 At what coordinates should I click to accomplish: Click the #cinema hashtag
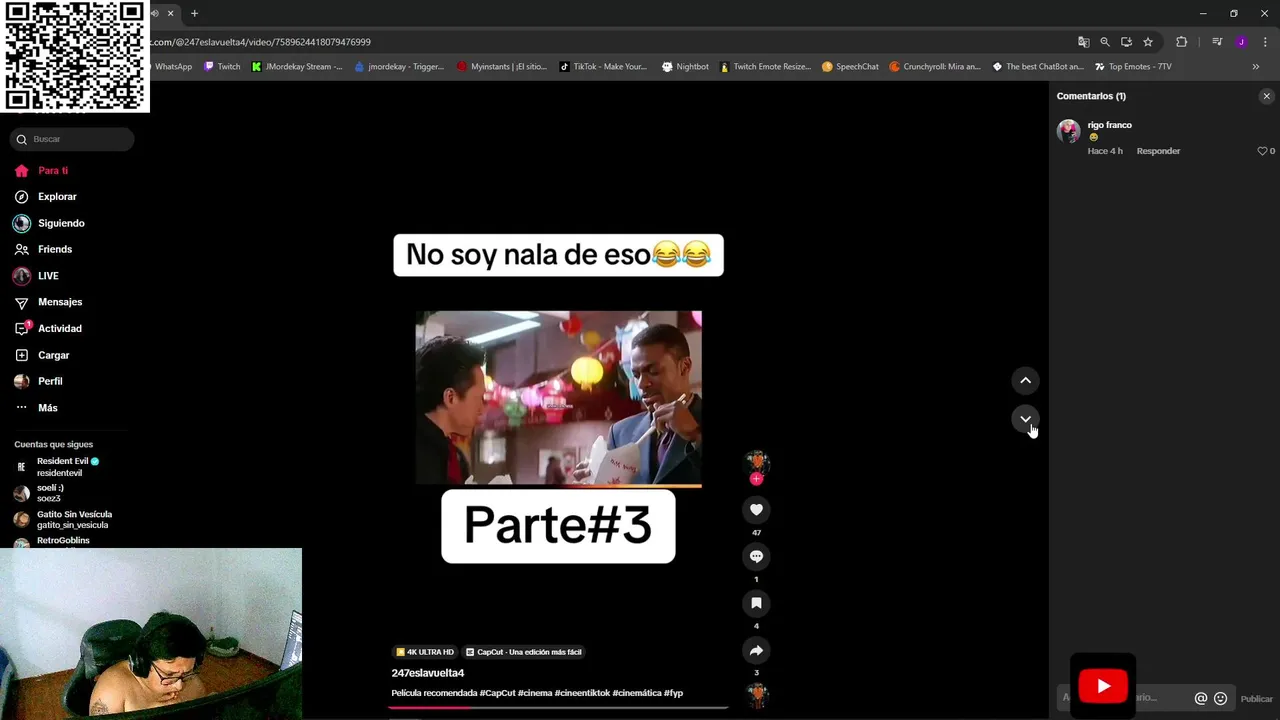coord(535,693)
